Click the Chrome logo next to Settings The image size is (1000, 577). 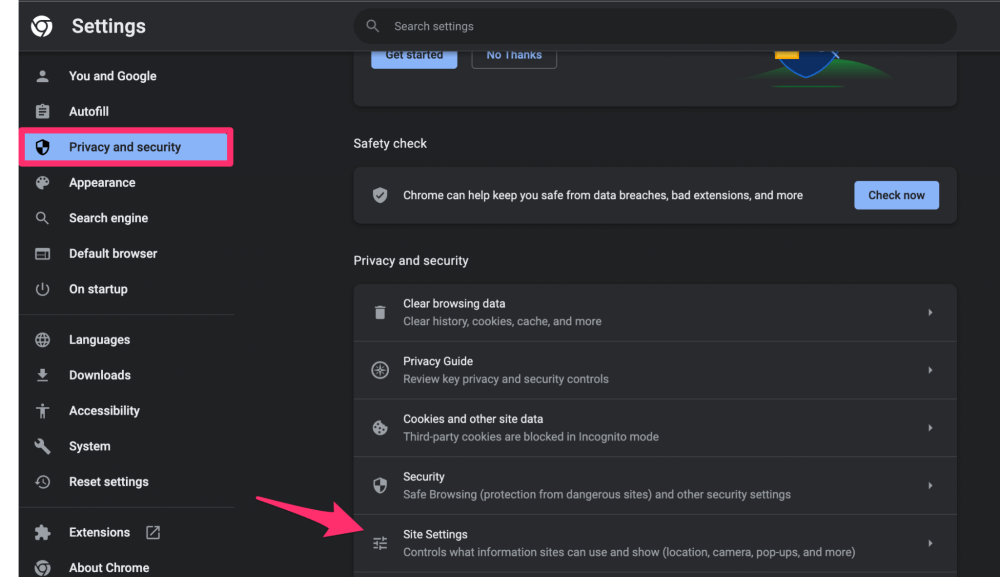42,26
